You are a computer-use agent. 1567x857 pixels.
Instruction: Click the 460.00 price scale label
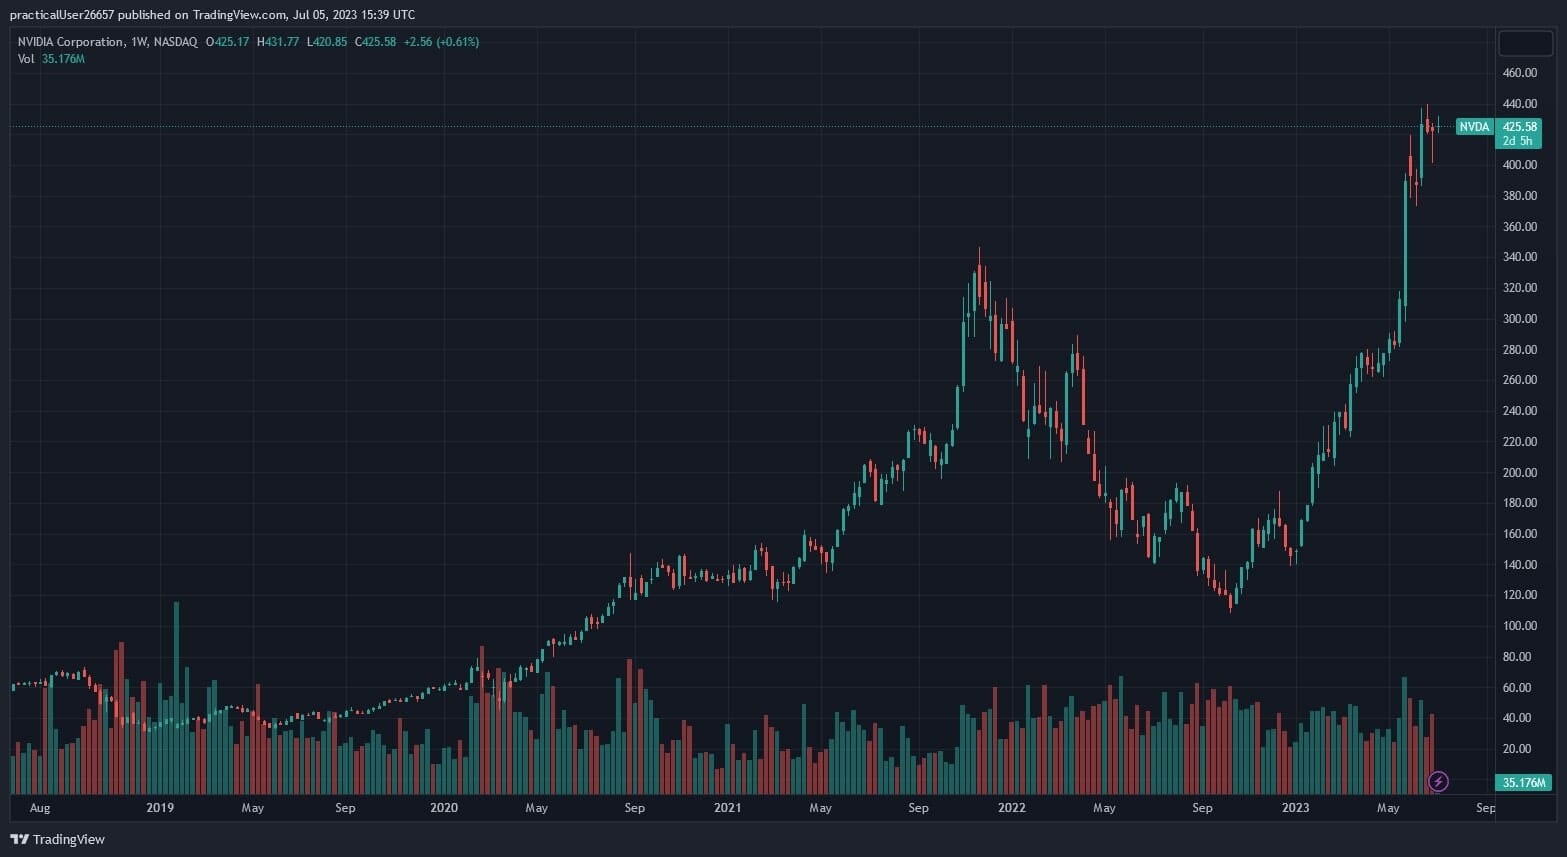[1519, 73]
